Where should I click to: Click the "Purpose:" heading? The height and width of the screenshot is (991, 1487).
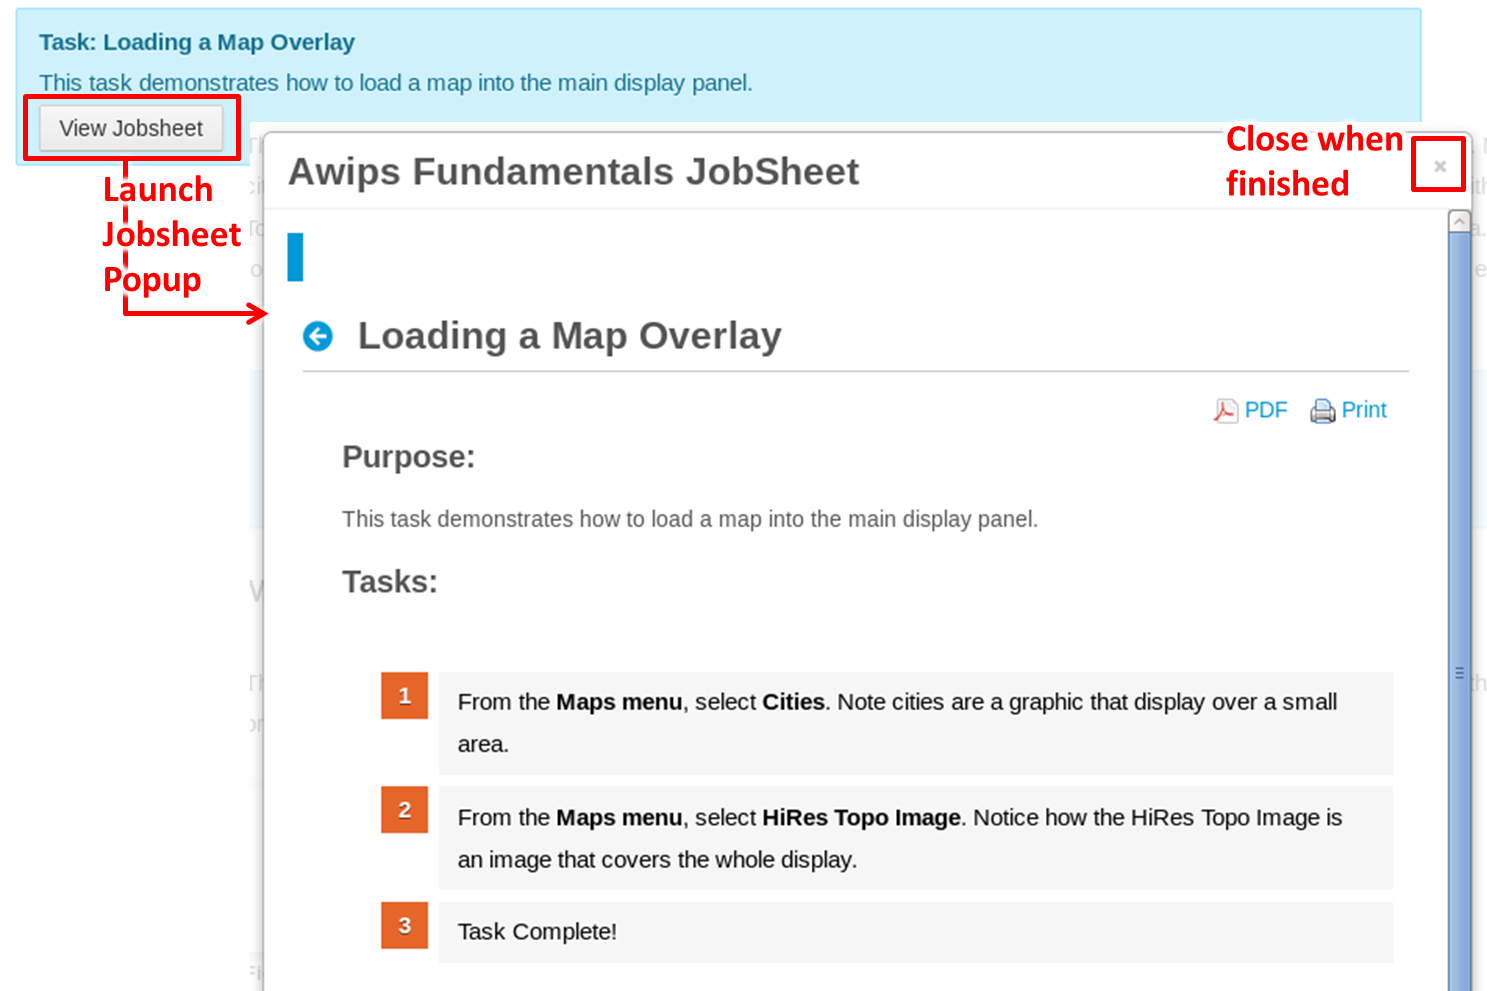point(408,457)
